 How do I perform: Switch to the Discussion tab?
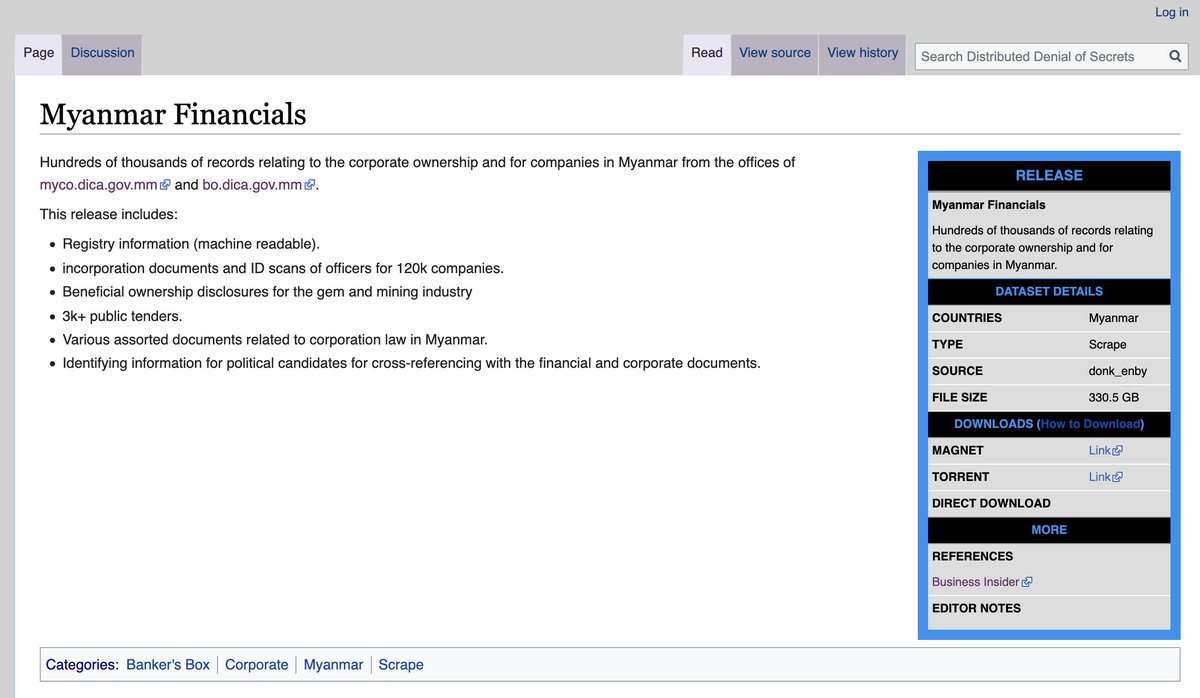[102, 53]
